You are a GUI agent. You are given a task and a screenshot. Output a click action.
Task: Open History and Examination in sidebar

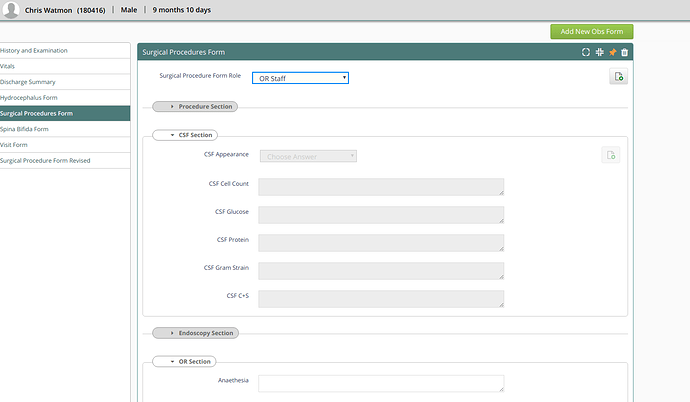[x=64, y=51]
